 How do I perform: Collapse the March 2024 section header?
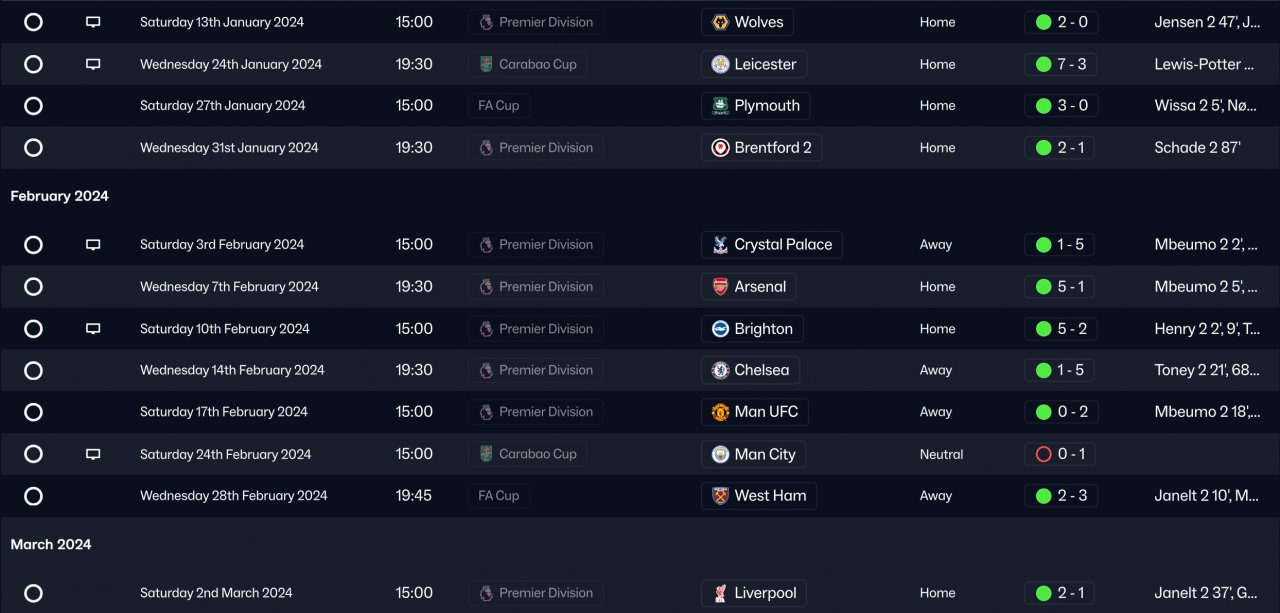[51, 544]
